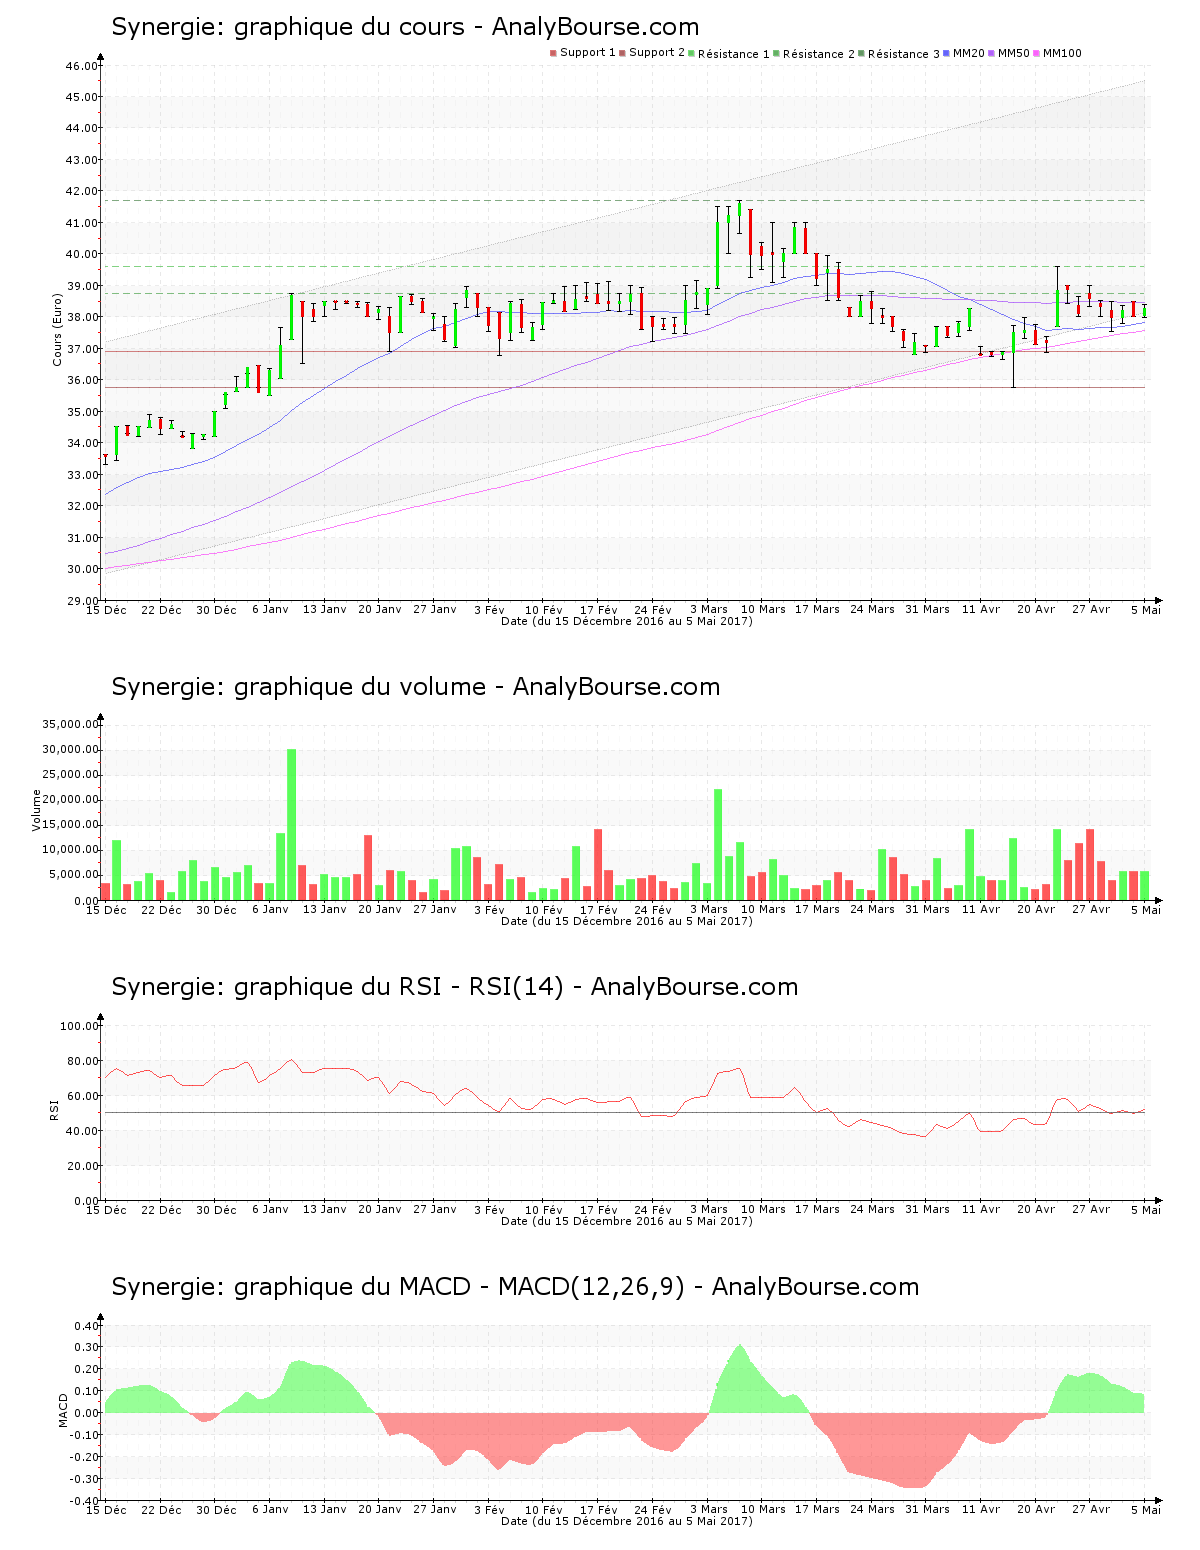Click the "Volume" vertical axis label
The image size is (1200, 1550).
tap(37, 810)
